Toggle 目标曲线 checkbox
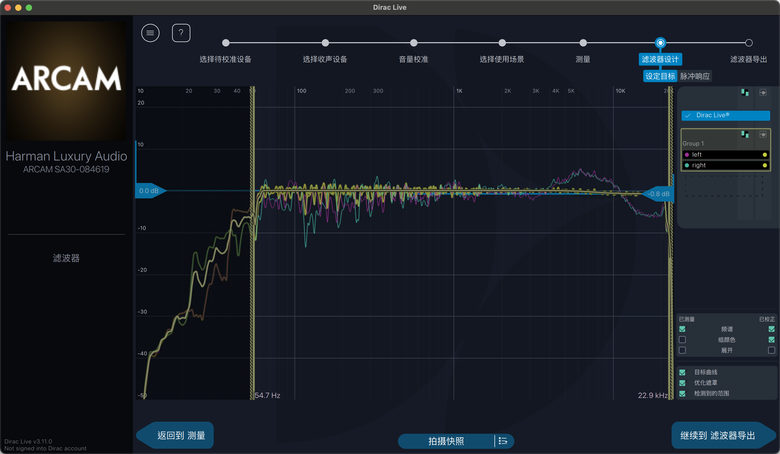Screen dimensions: 780x454 click(x=682, y=372)
